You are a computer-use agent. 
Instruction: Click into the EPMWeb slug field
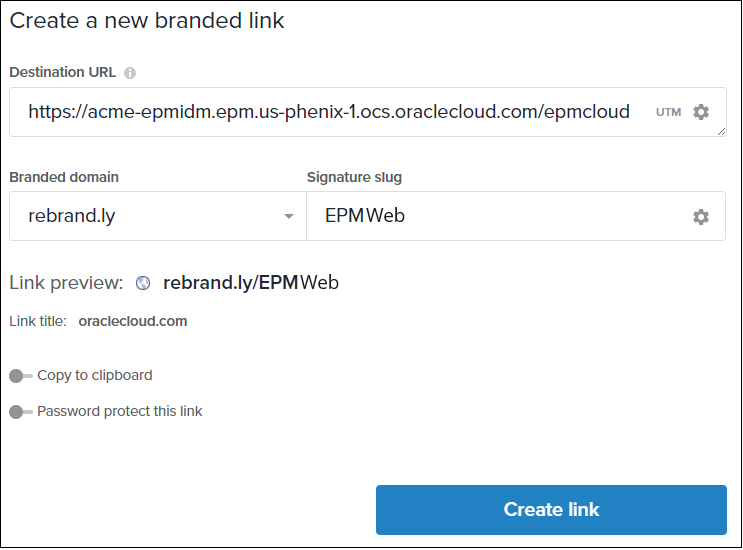pos(490,216)
